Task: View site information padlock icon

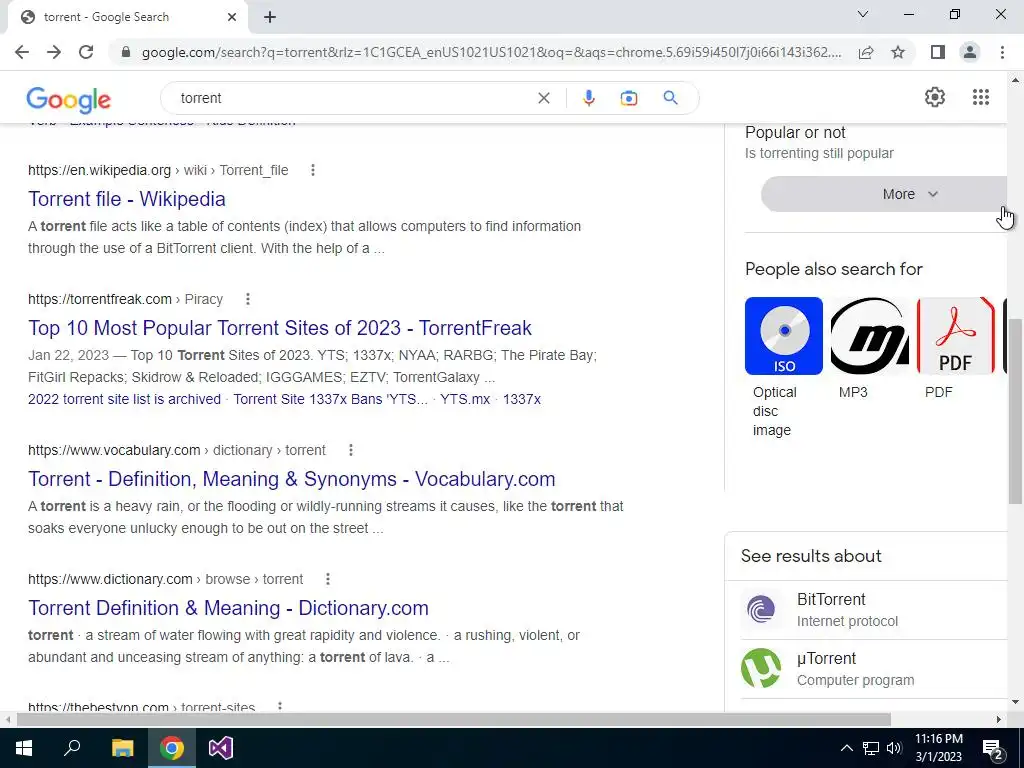Action: point(126,52)
